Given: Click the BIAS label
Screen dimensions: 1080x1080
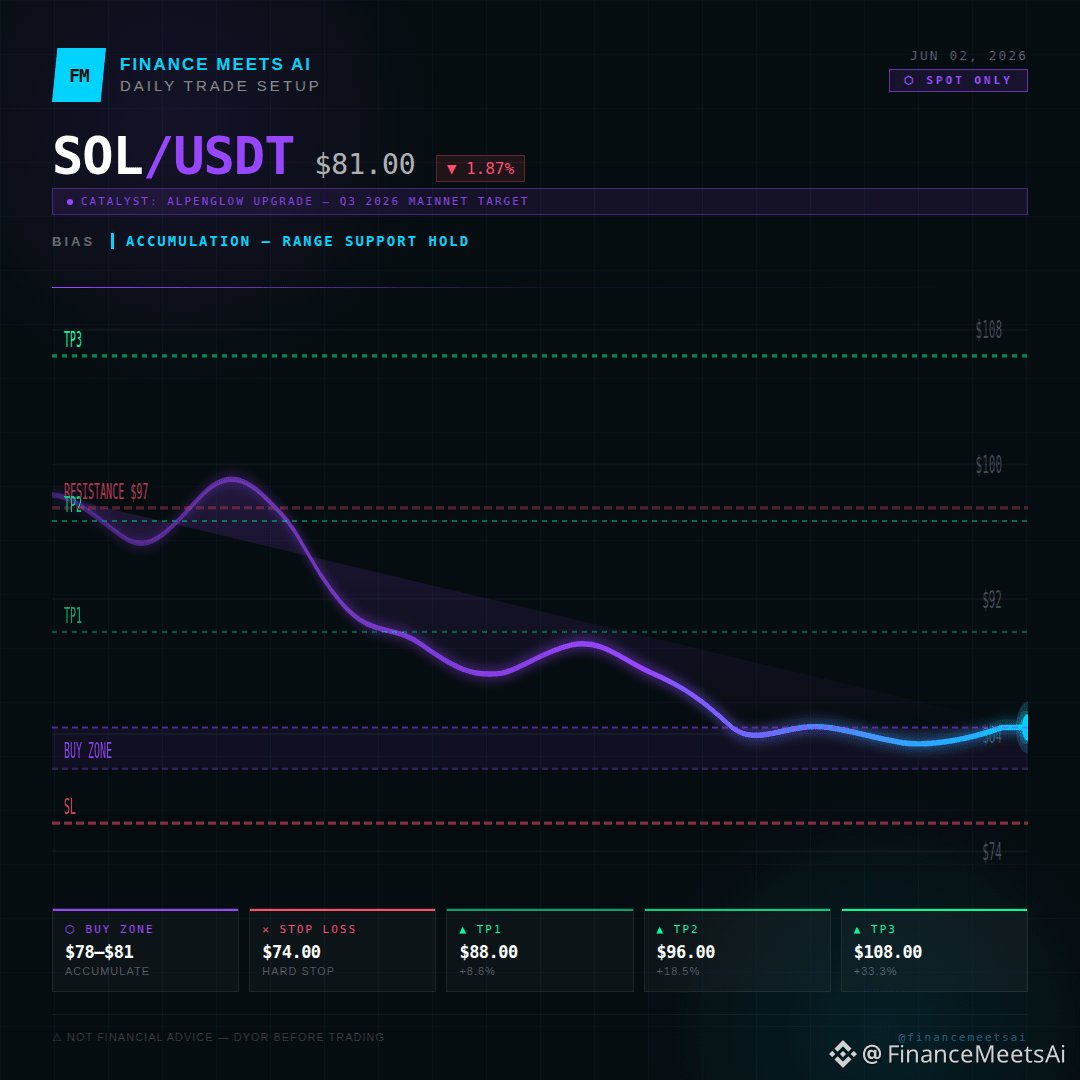Looking at the screenshot, I should click(x=72, y=242).
